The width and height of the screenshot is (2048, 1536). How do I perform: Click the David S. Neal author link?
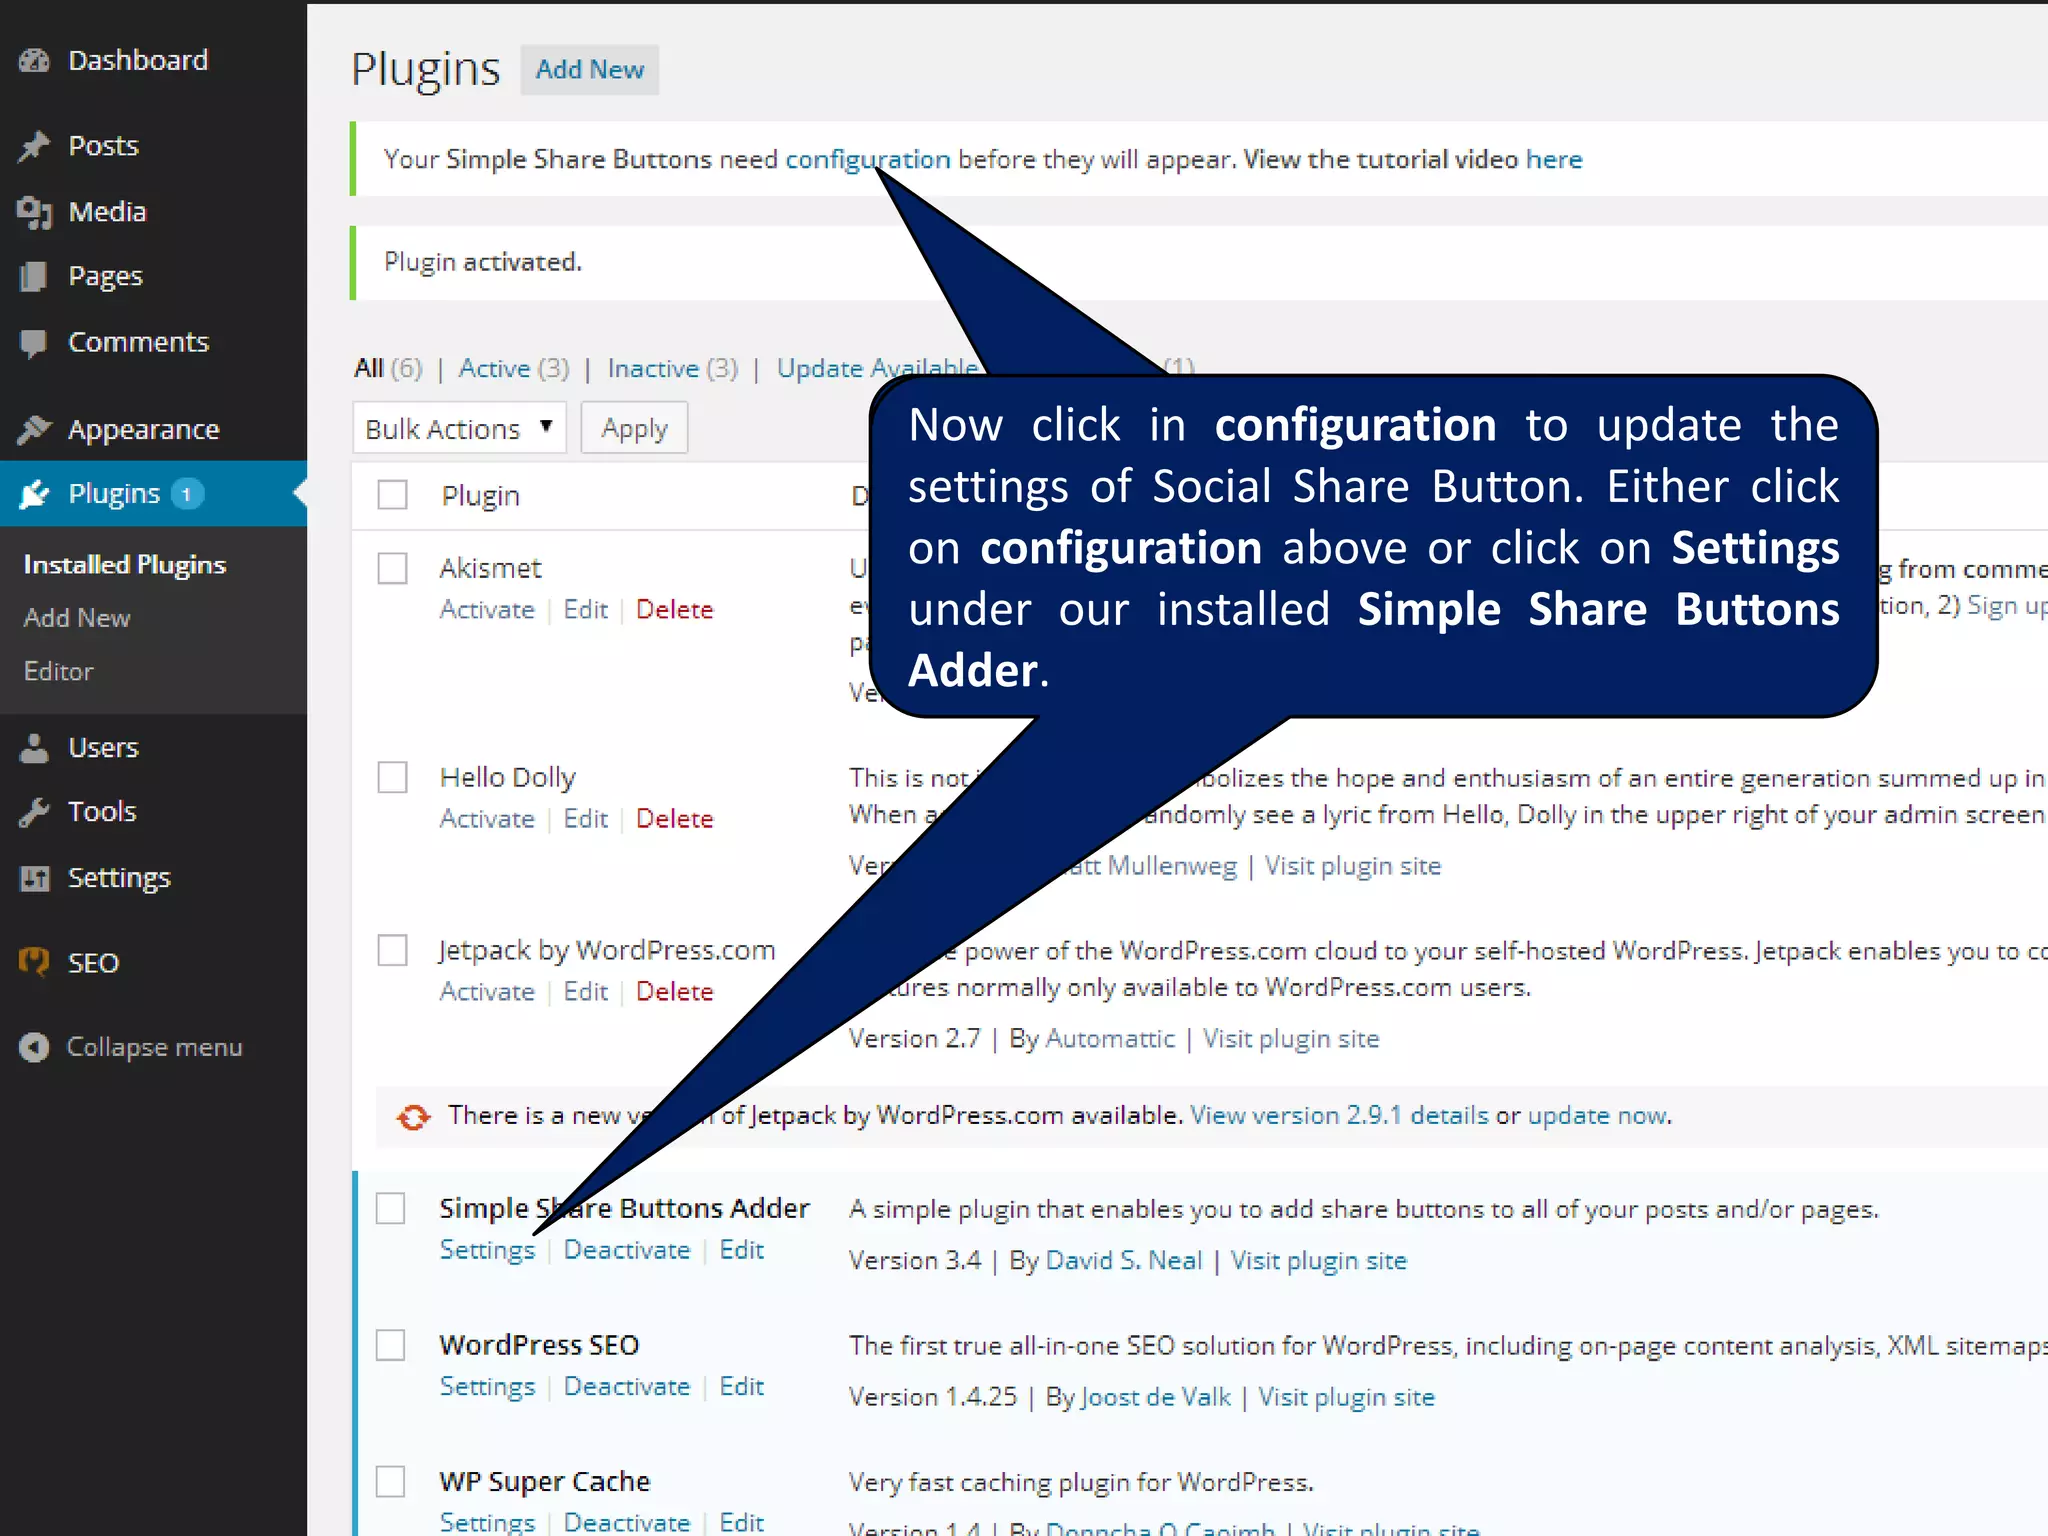(x=1124, y=1261)
